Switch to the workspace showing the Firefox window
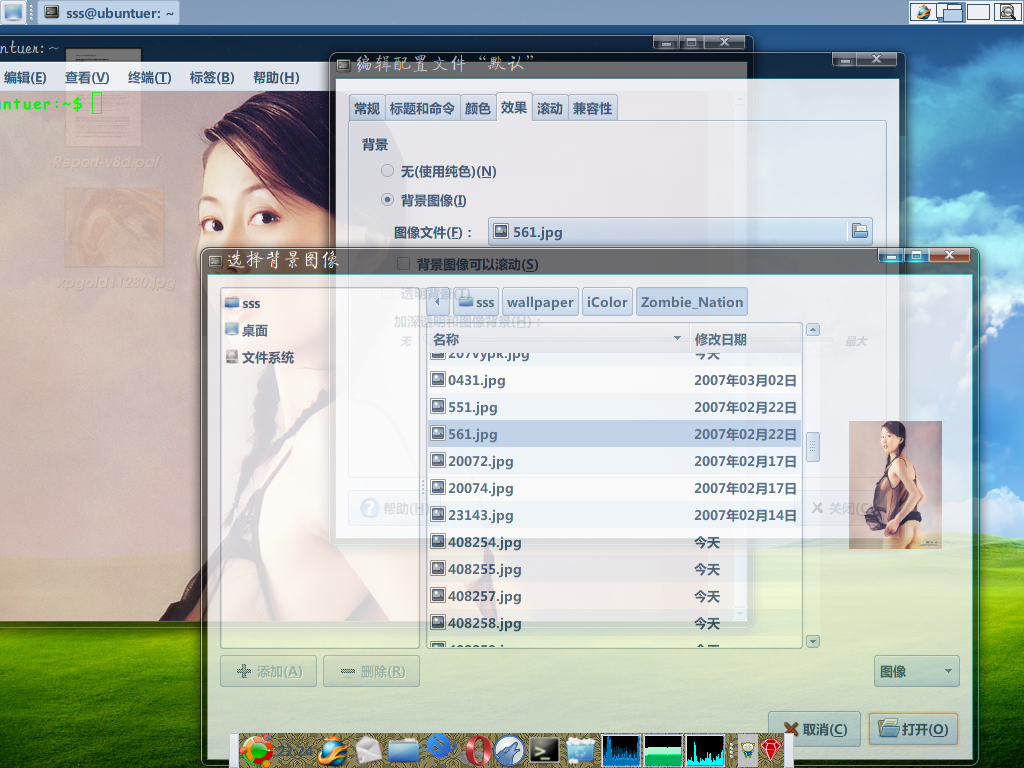 point(923,12)
